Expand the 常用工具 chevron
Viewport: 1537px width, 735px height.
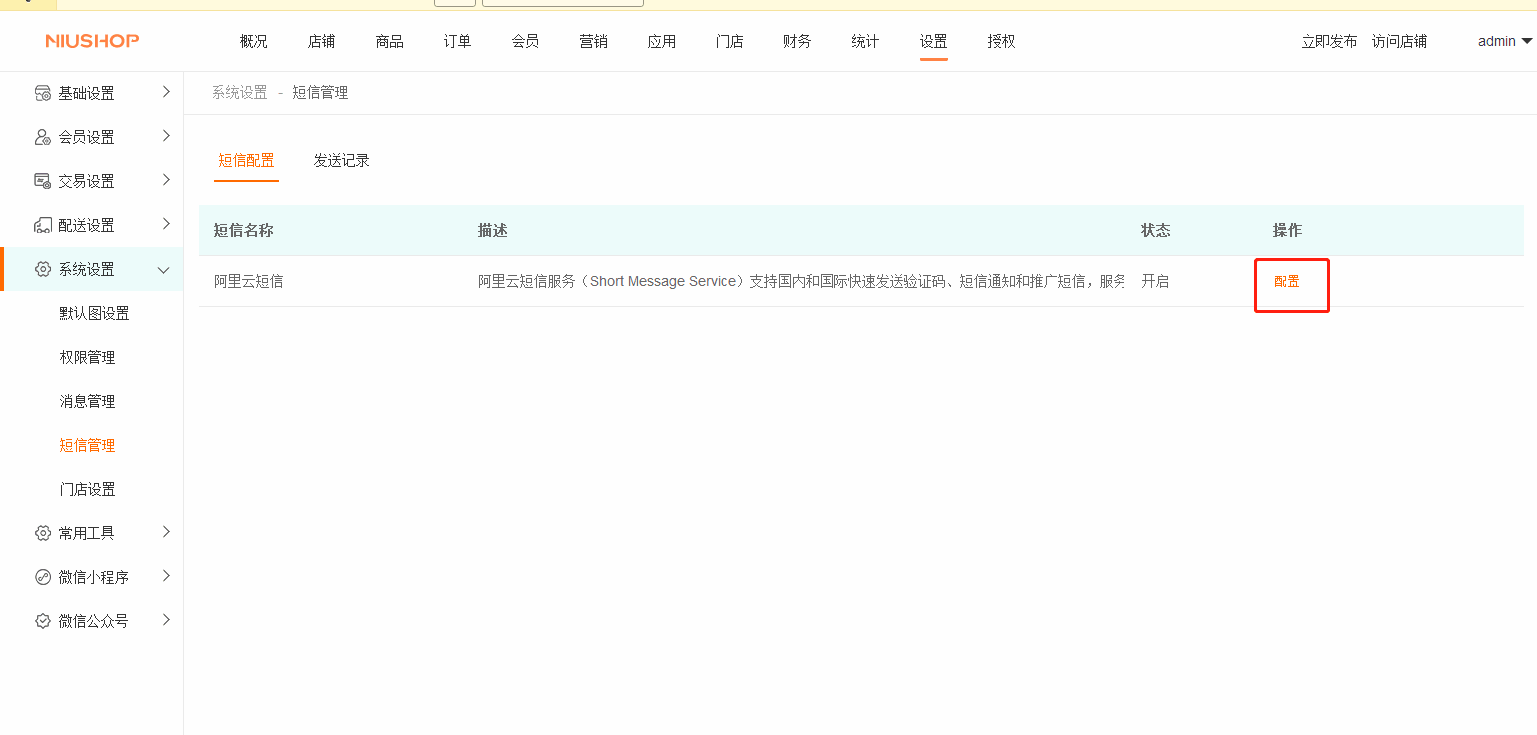[x=166, y=532]
